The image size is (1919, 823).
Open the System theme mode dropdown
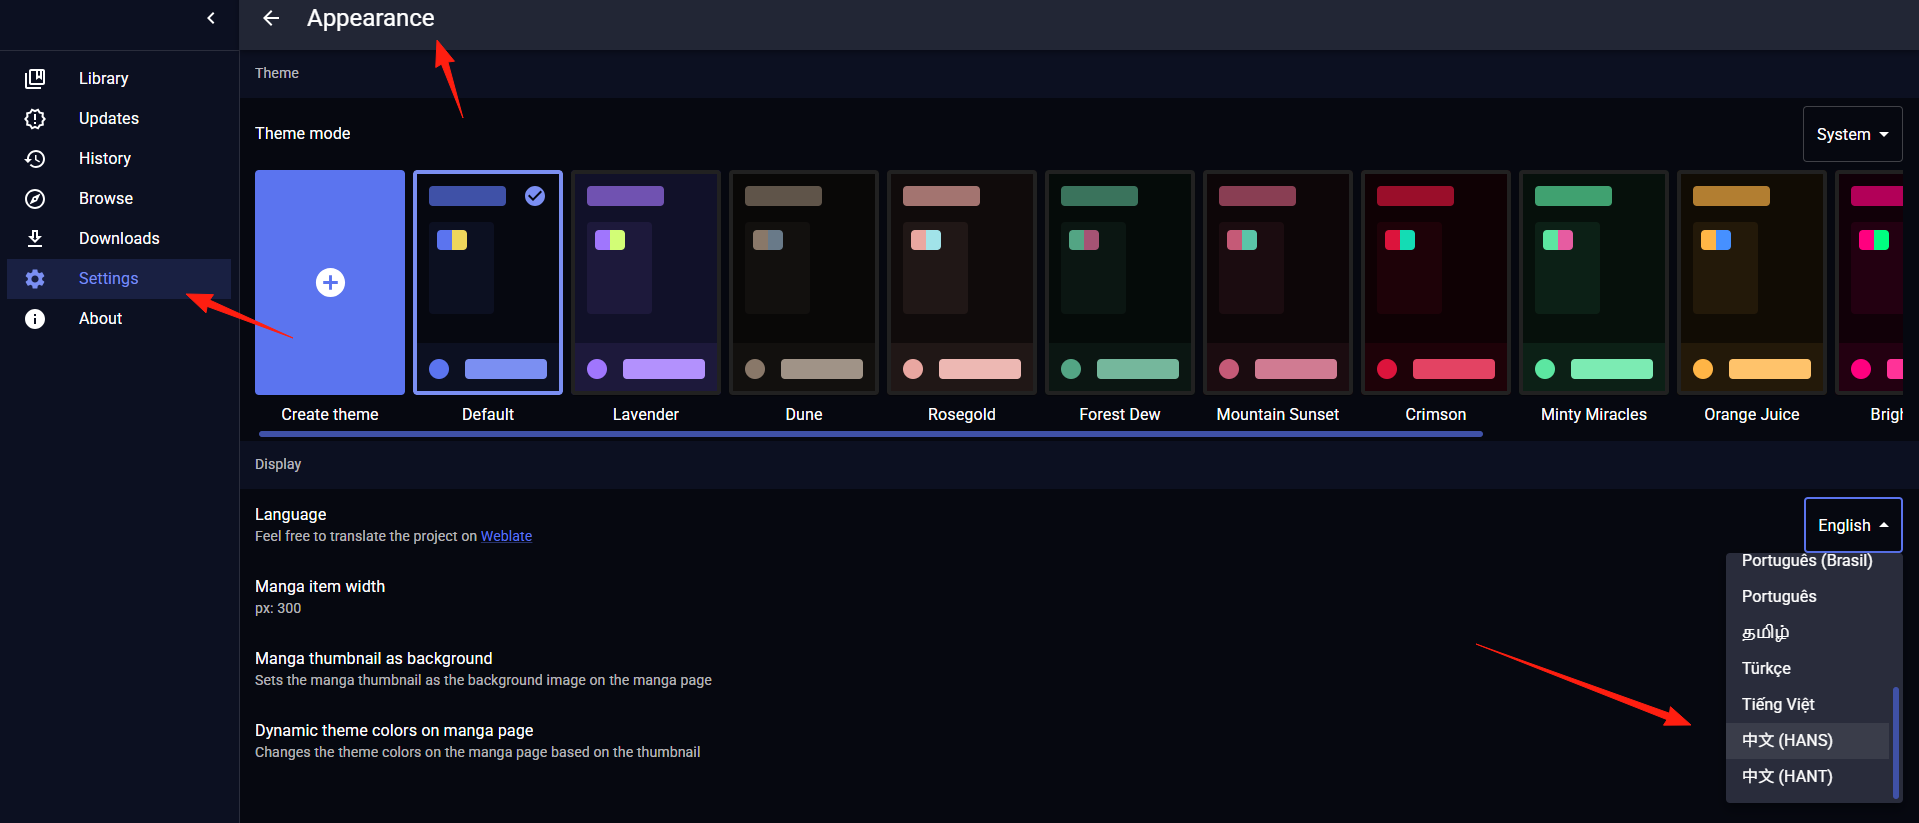(1852, 134)
